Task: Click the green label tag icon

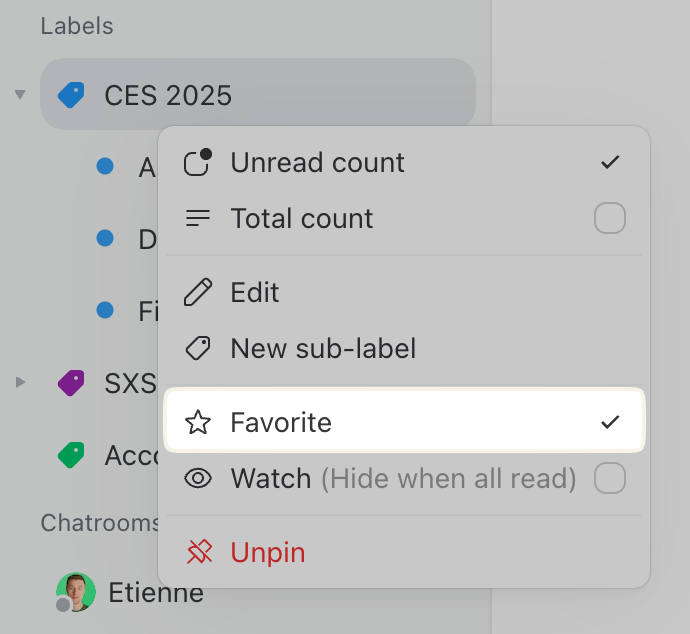Action: [x=71, y=456]
